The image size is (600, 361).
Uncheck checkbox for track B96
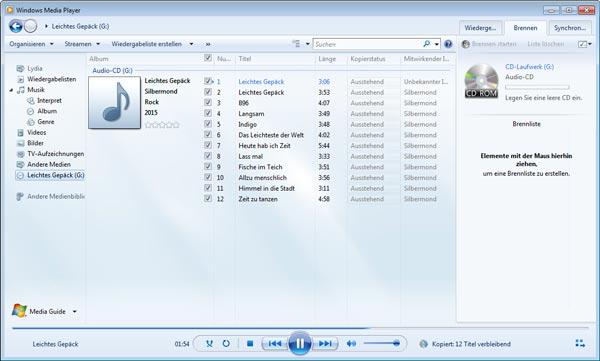click(208, 103)
